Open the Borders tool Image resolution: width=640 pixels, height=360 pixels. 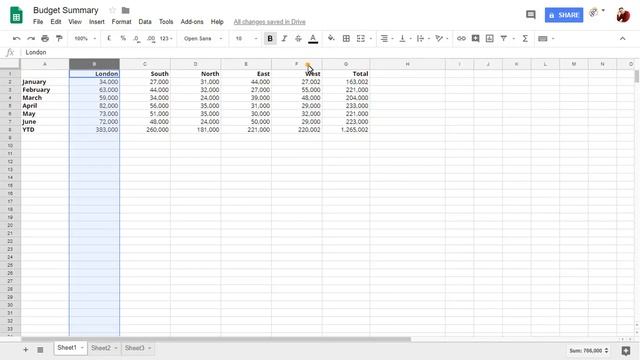346,38
